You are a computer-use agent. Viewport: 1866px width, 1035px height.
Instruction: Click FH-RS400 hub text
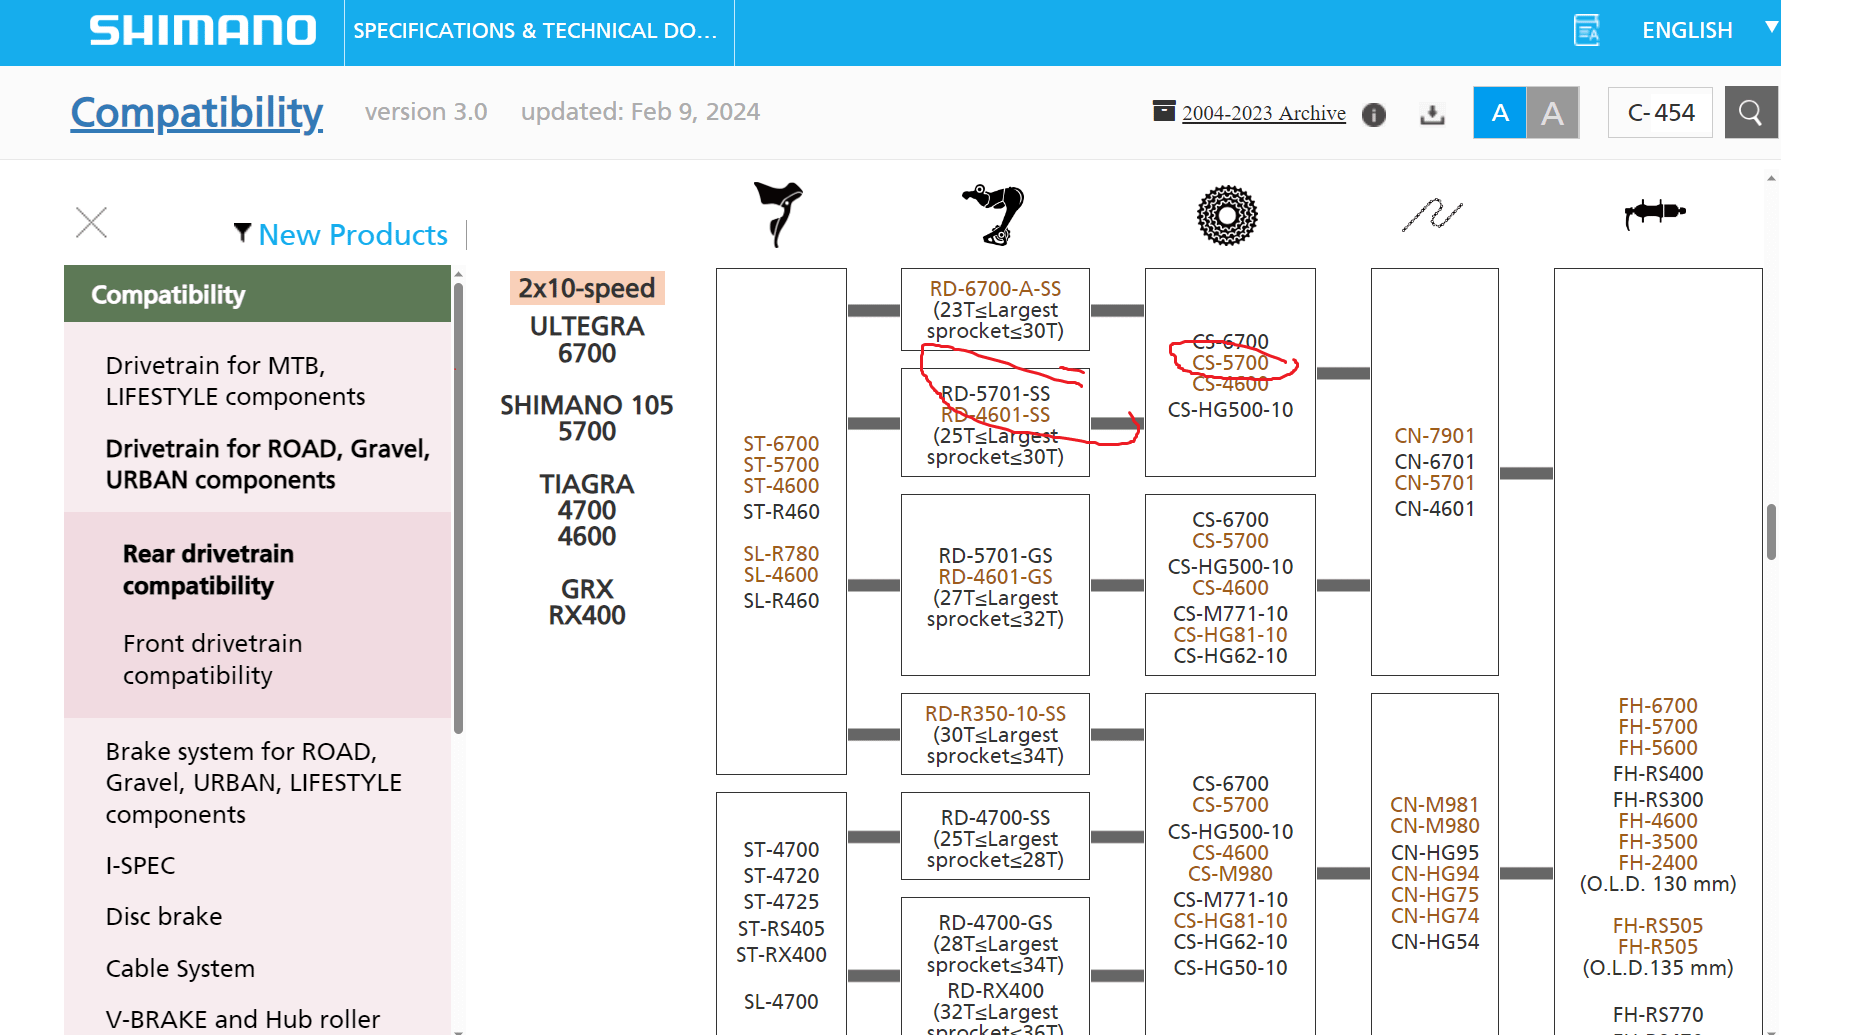point(1658,774)
